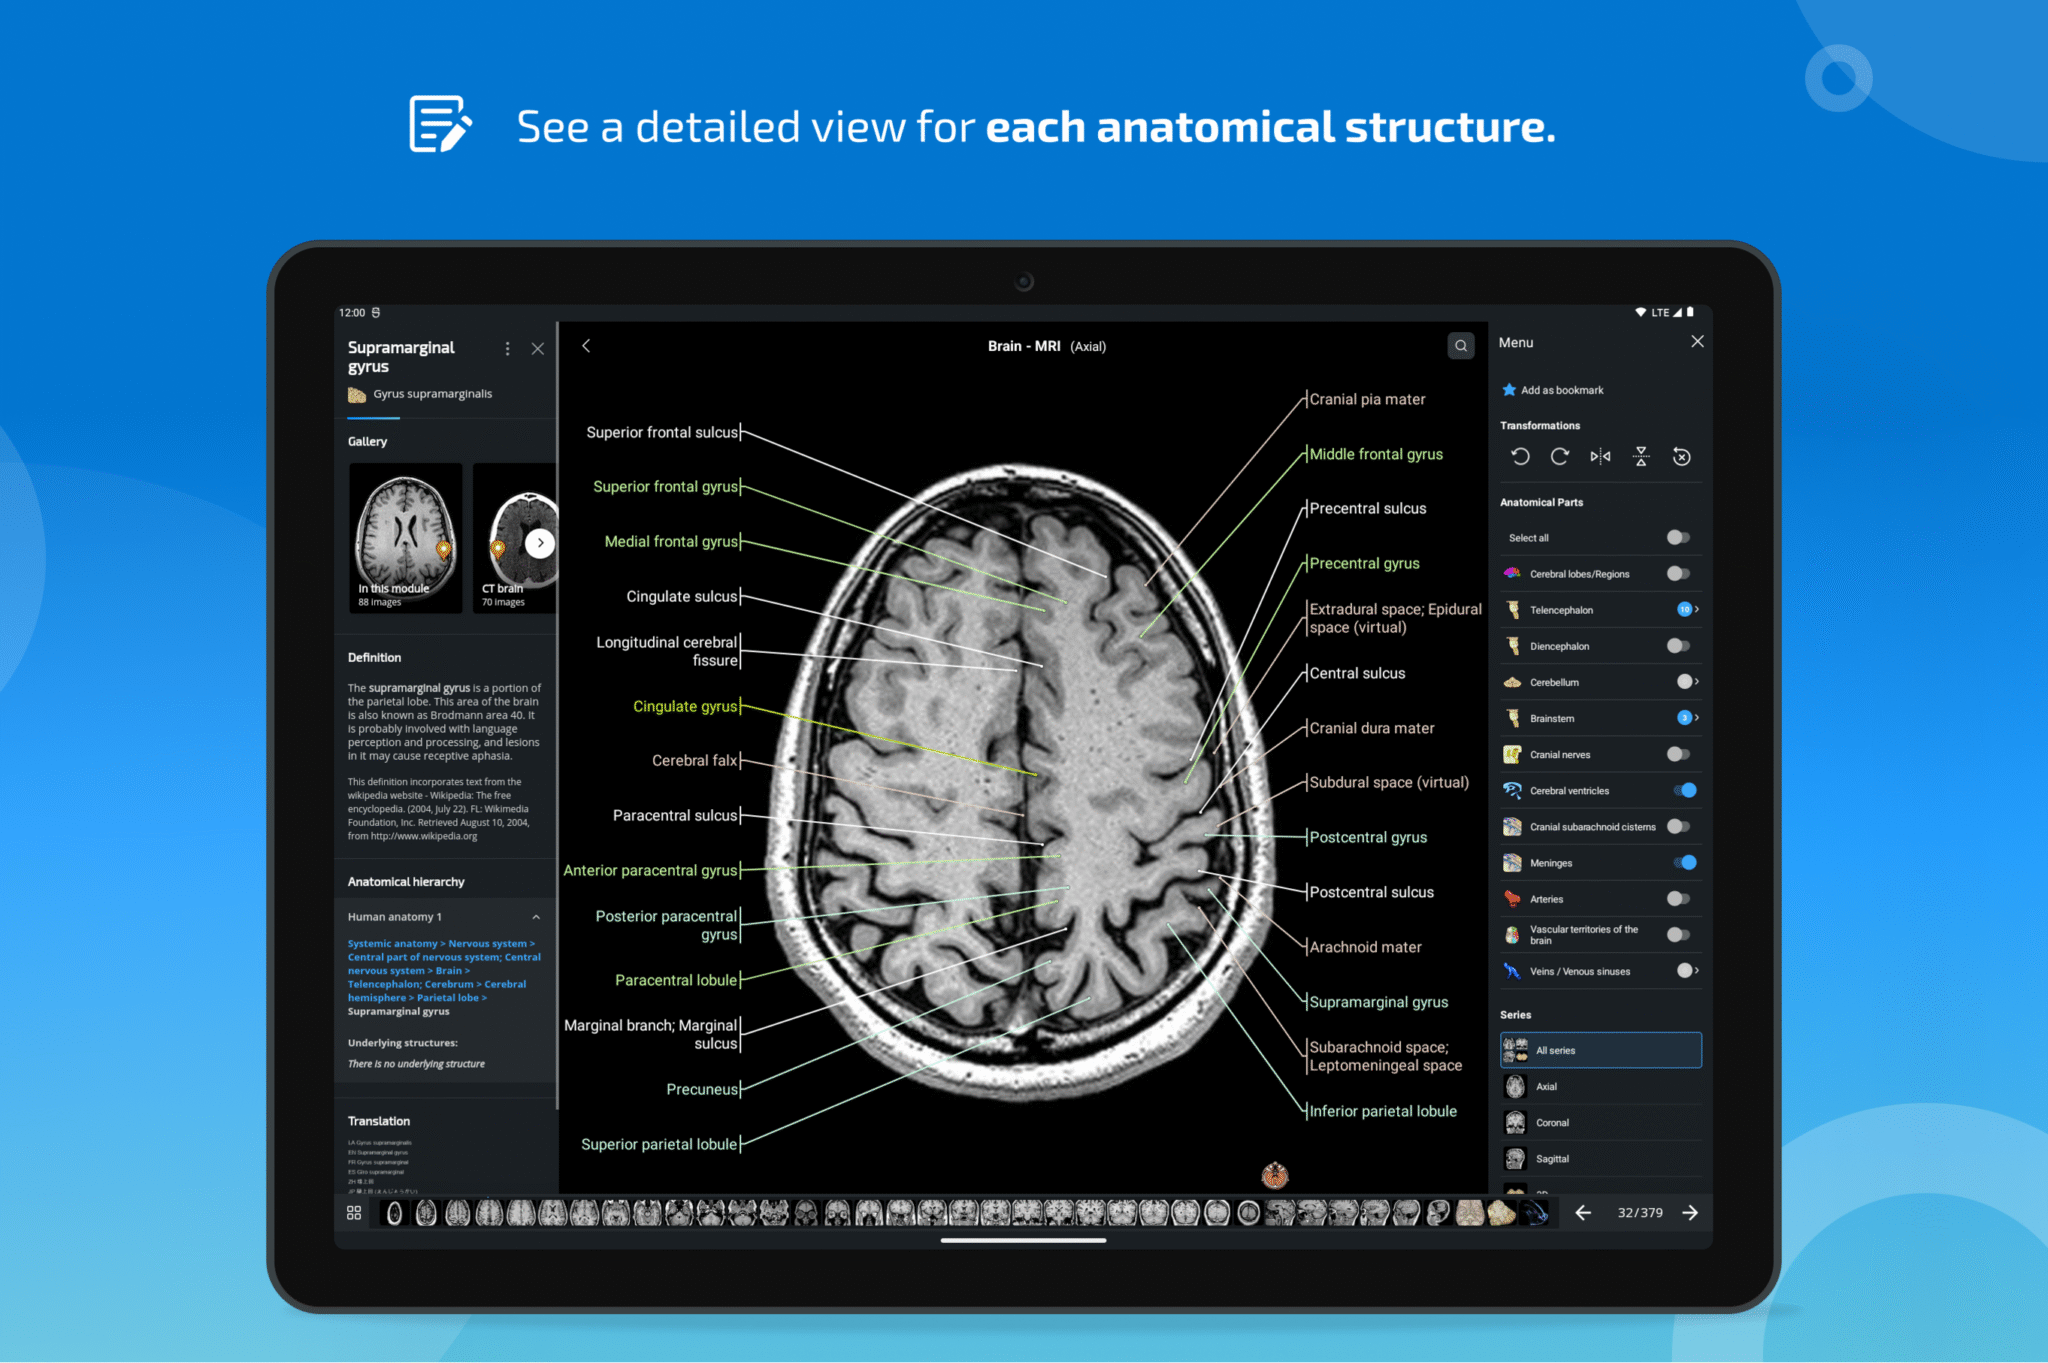Open the search magnifier in the MRI viewer
2048x1363 pixels.
coord(1461,345)
